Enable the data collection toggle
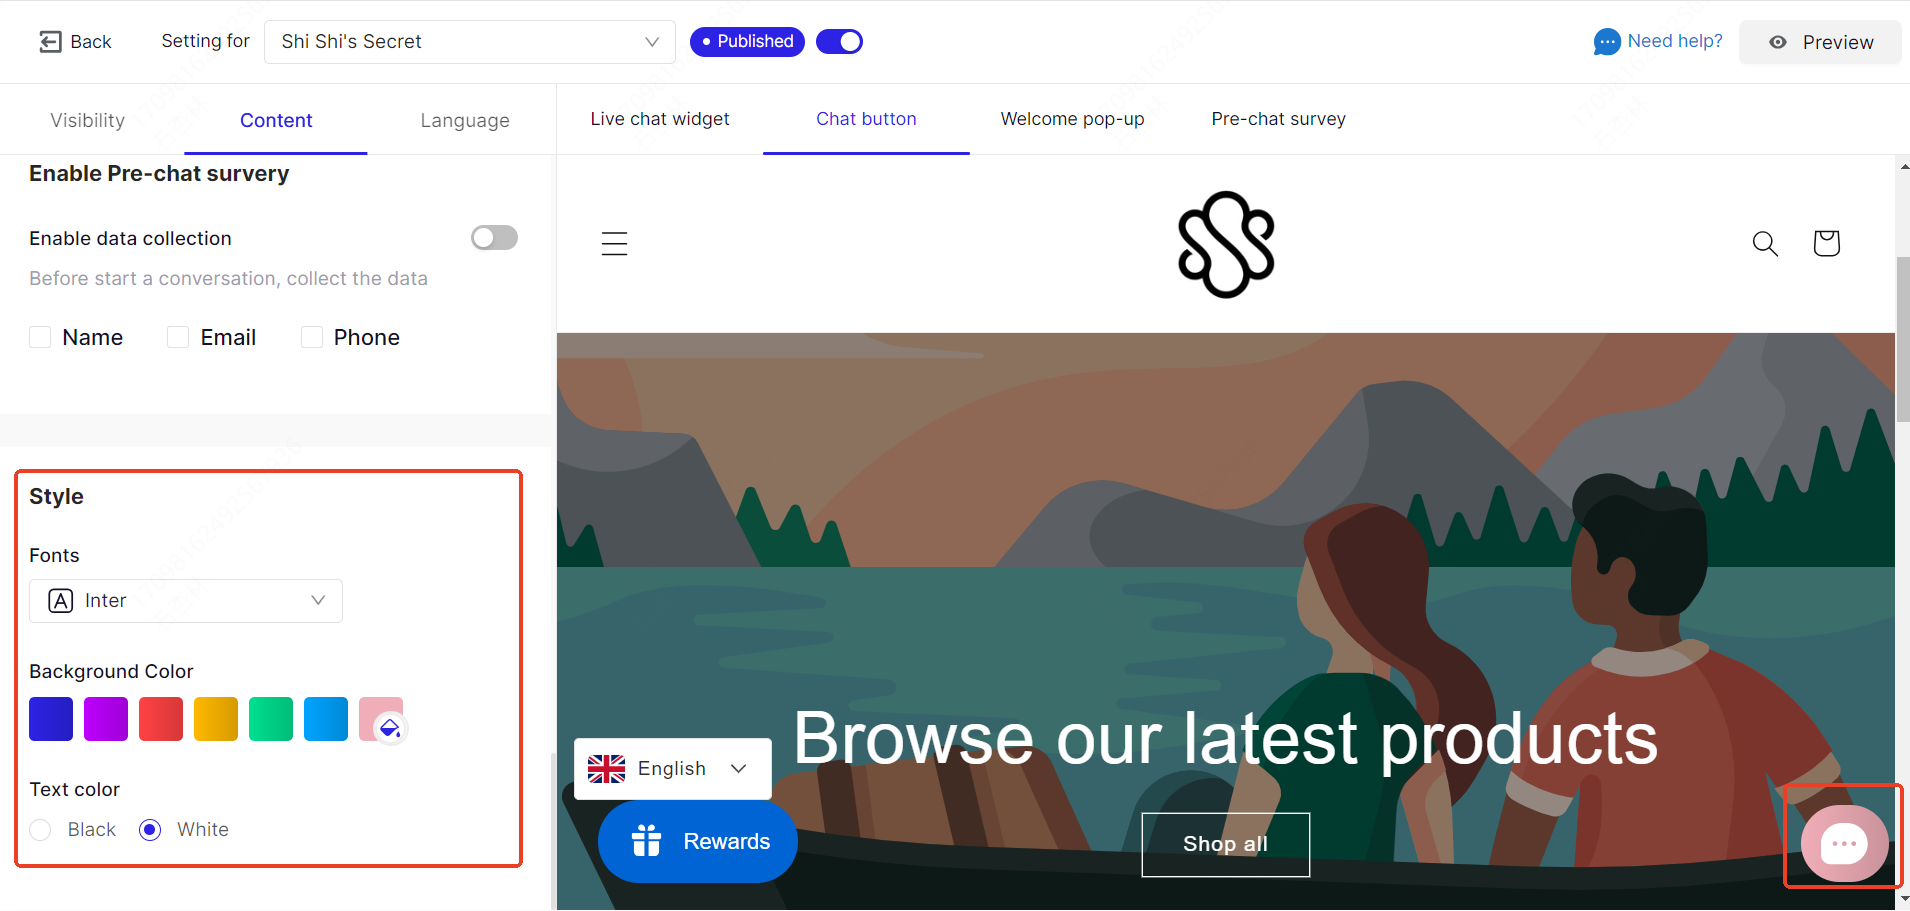The height and width of the screenshot is (911, 1910). click(494, 237)
